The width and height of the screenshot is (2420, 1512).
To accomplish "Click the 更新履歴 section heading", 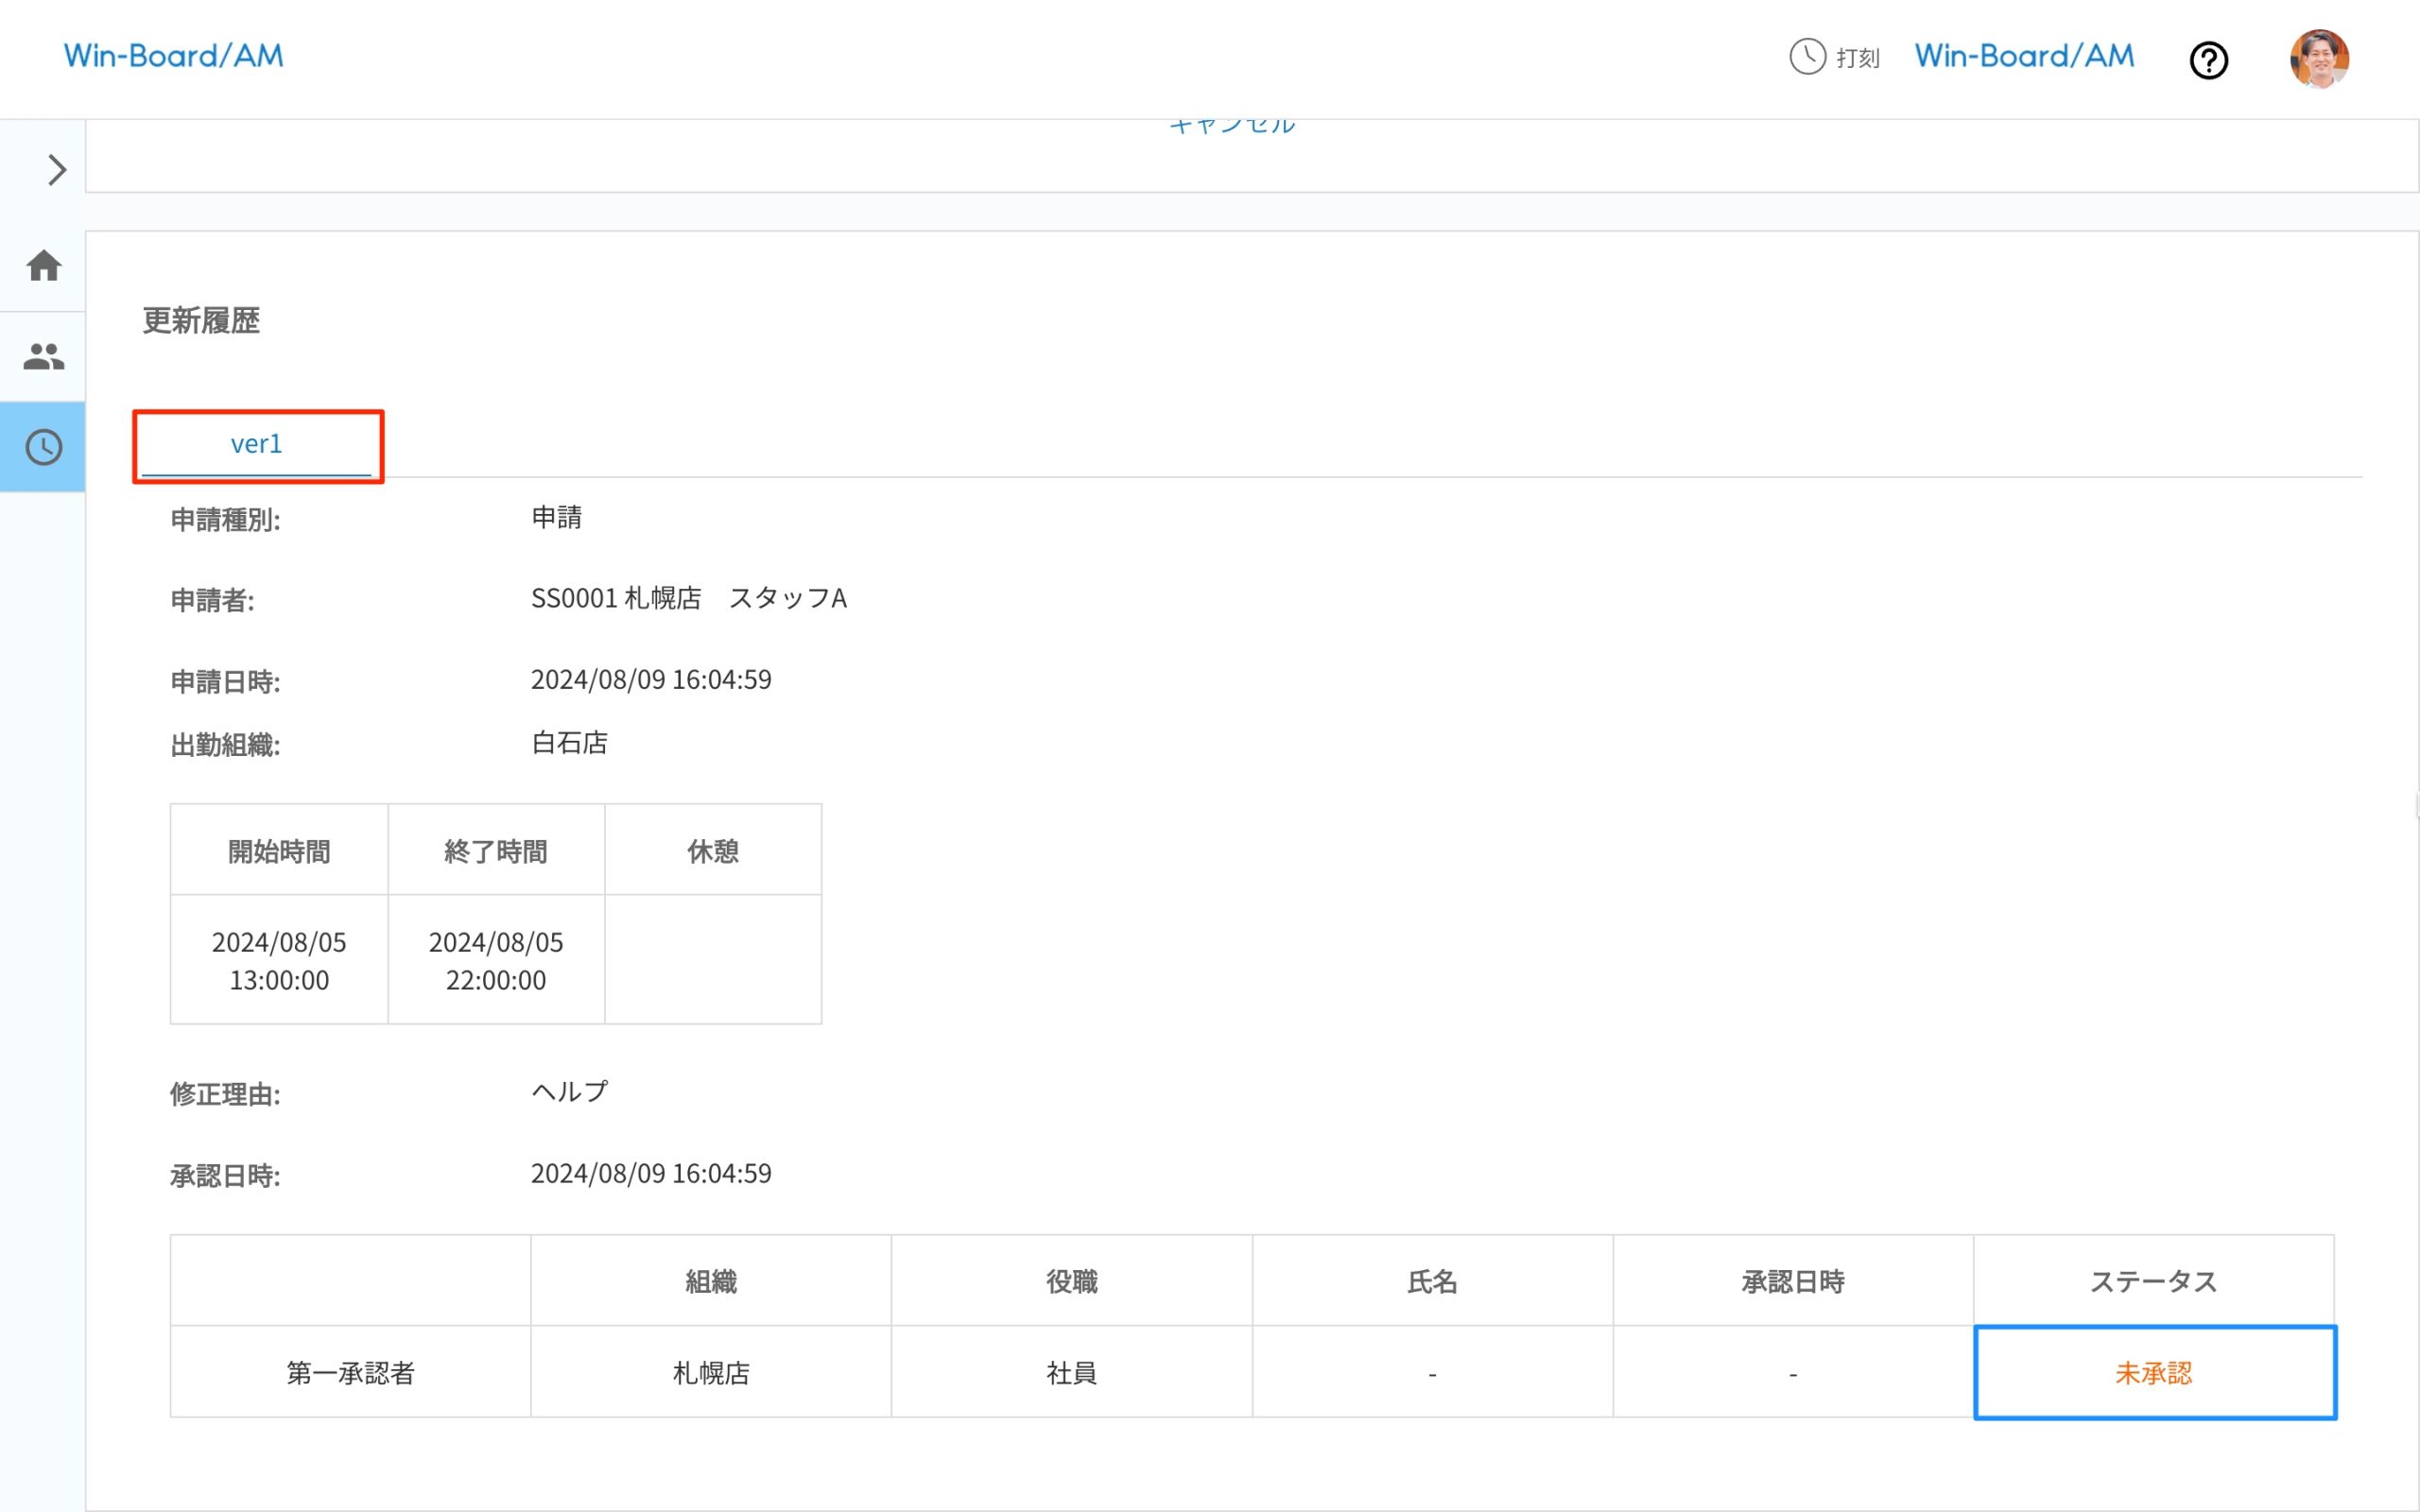I will pyautogui.click(x=201, y=320).
